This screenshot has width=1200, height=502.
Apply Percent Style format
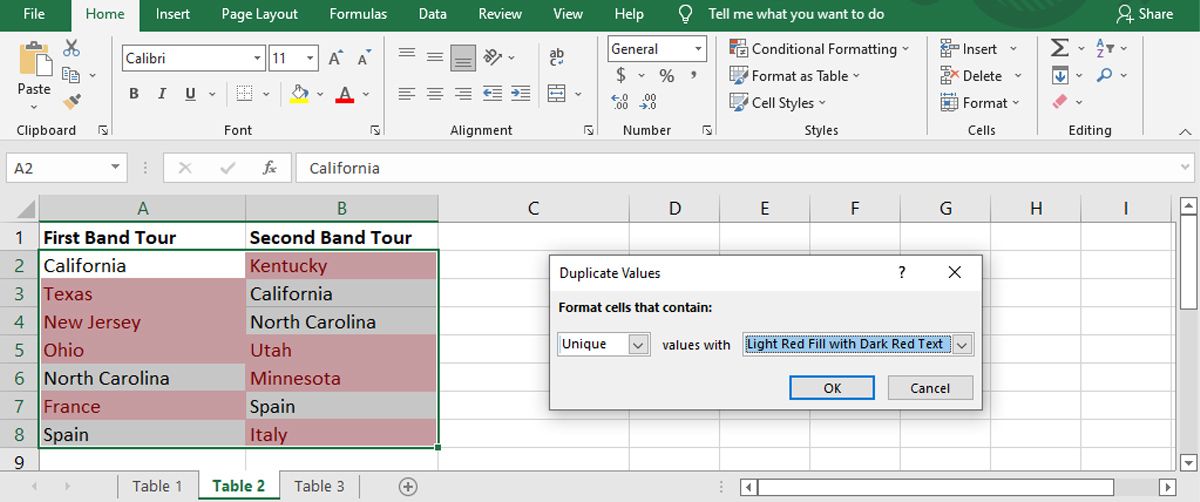click(667, 76)
